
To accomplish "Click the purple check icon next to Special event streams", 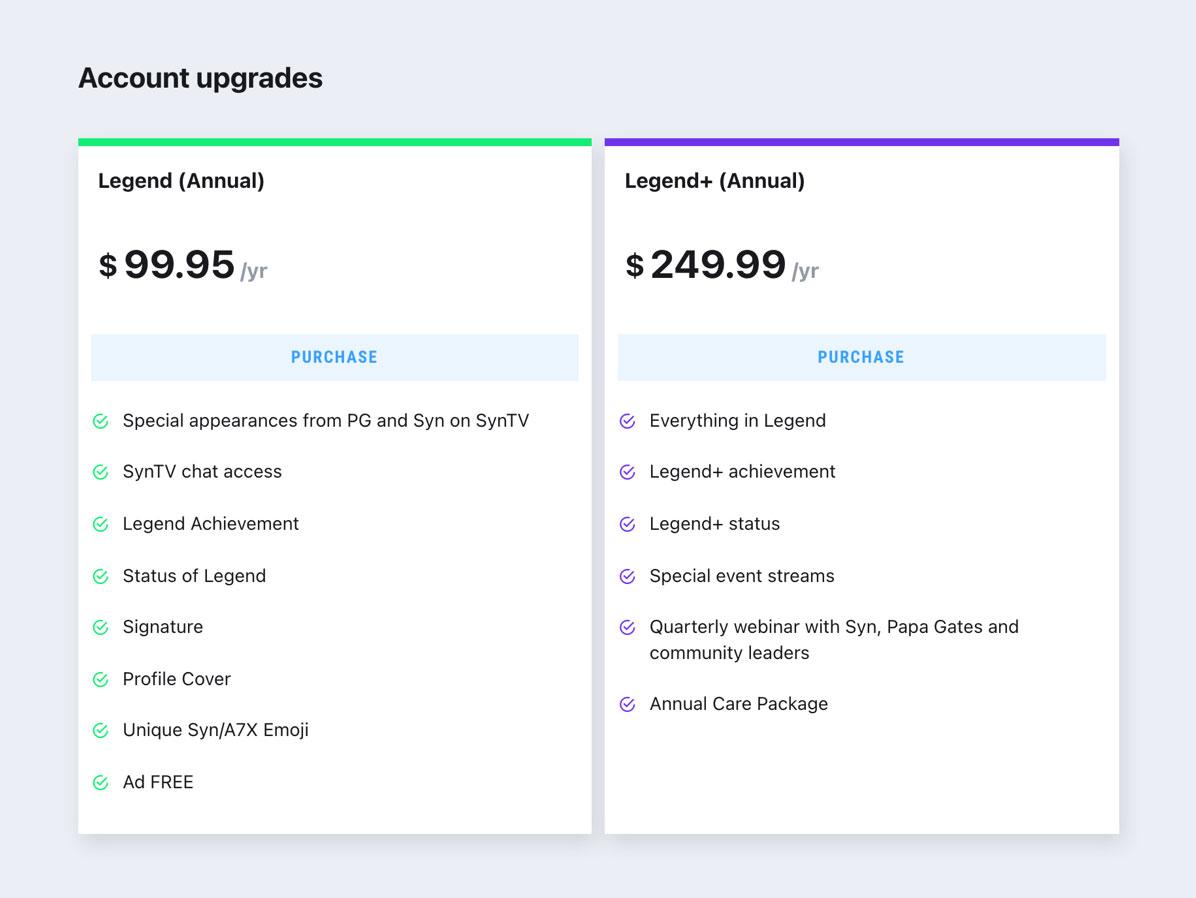I will tap(628, 576).
